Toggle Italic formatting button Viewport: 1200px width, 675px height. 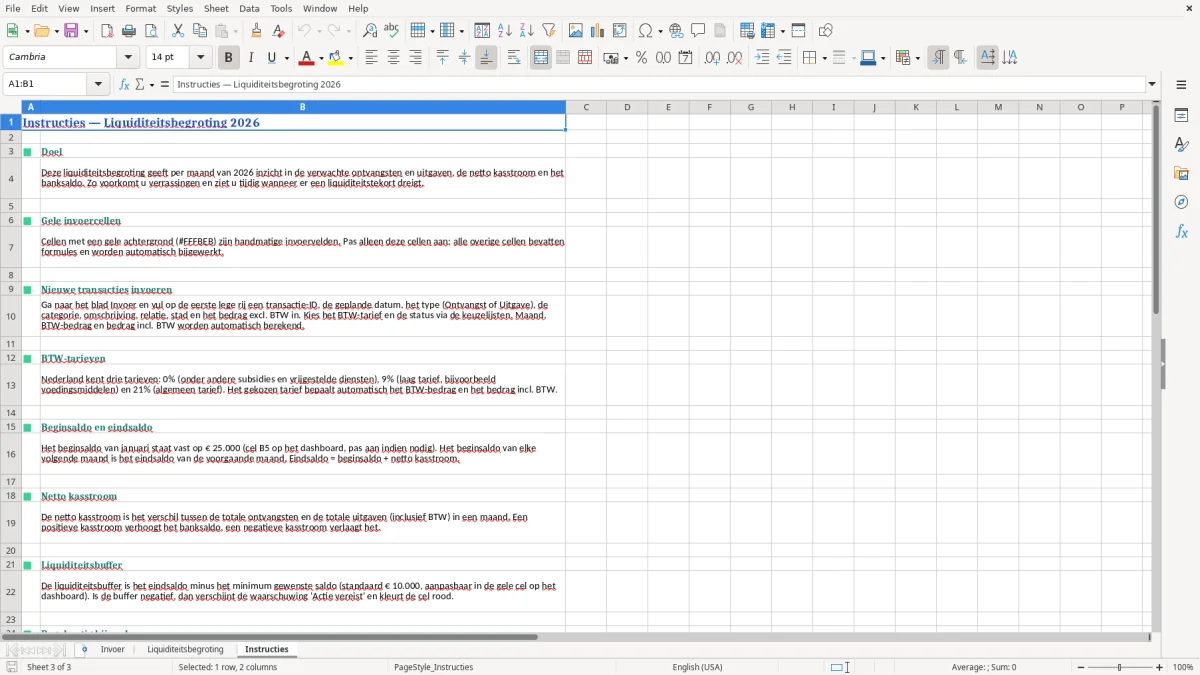coord(250,58)
